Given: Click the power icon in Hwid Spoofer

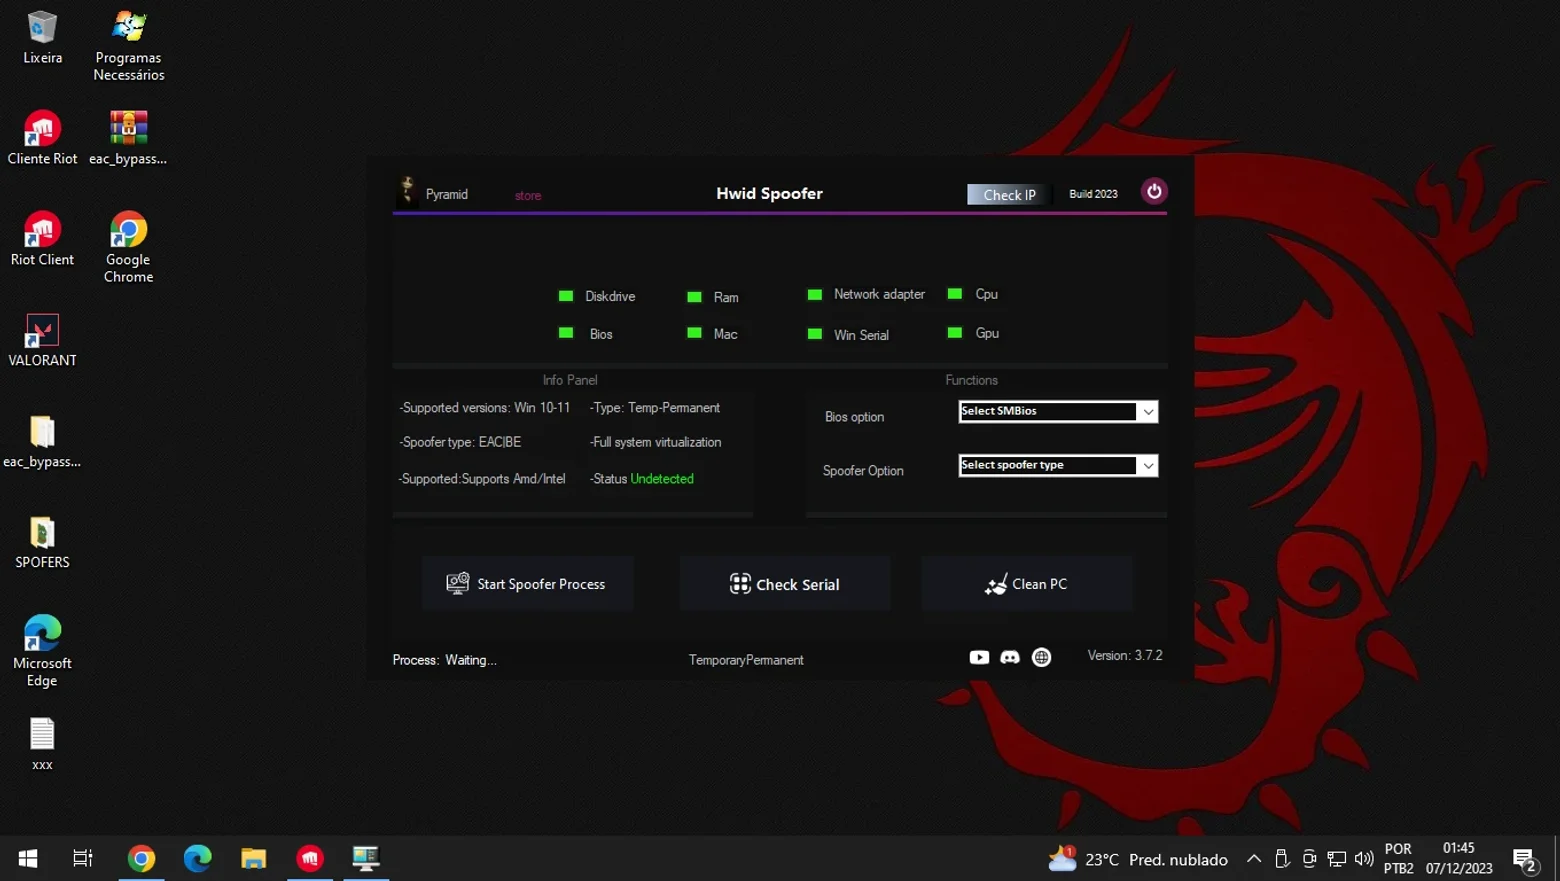Looking at the screenshot, I should pos(1154,191).
